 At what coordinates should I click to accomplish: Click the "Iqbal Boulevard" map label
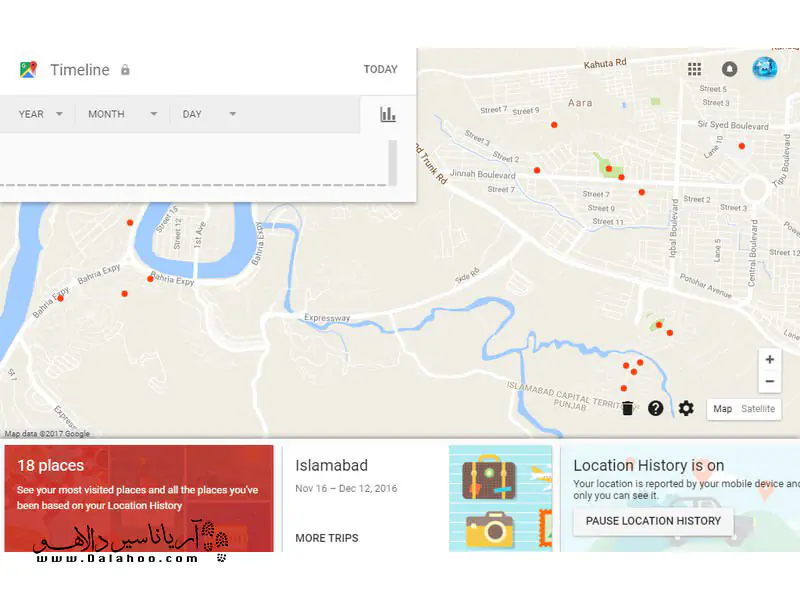click(x=674, y=228)
